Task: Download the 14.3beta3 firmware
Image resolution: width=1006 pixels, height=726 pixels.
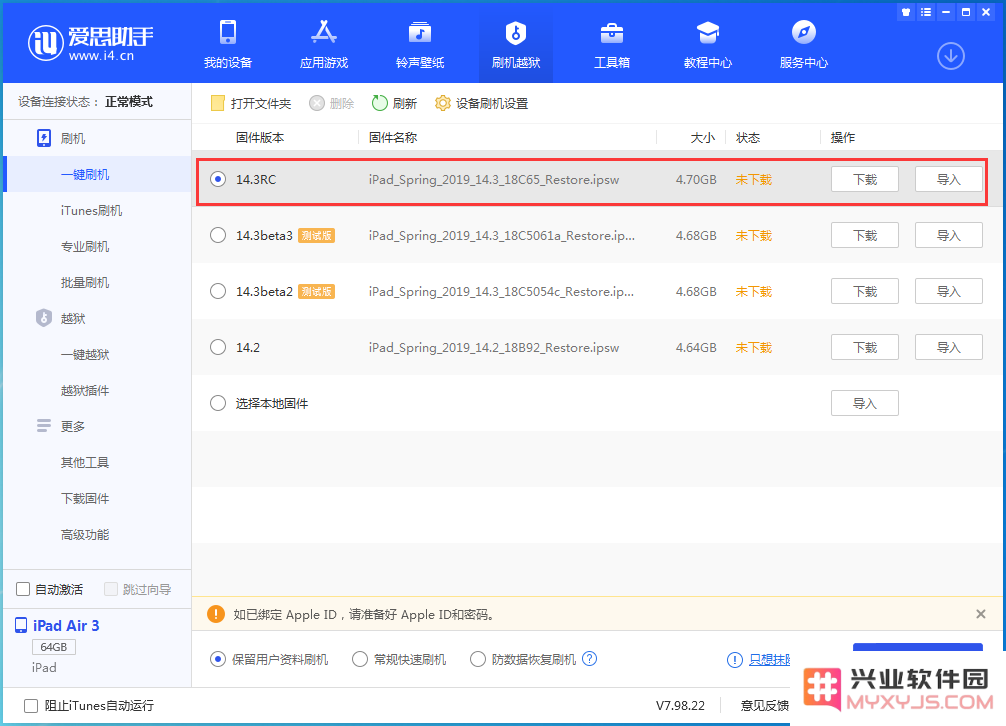Action: [x=864, y=235]
